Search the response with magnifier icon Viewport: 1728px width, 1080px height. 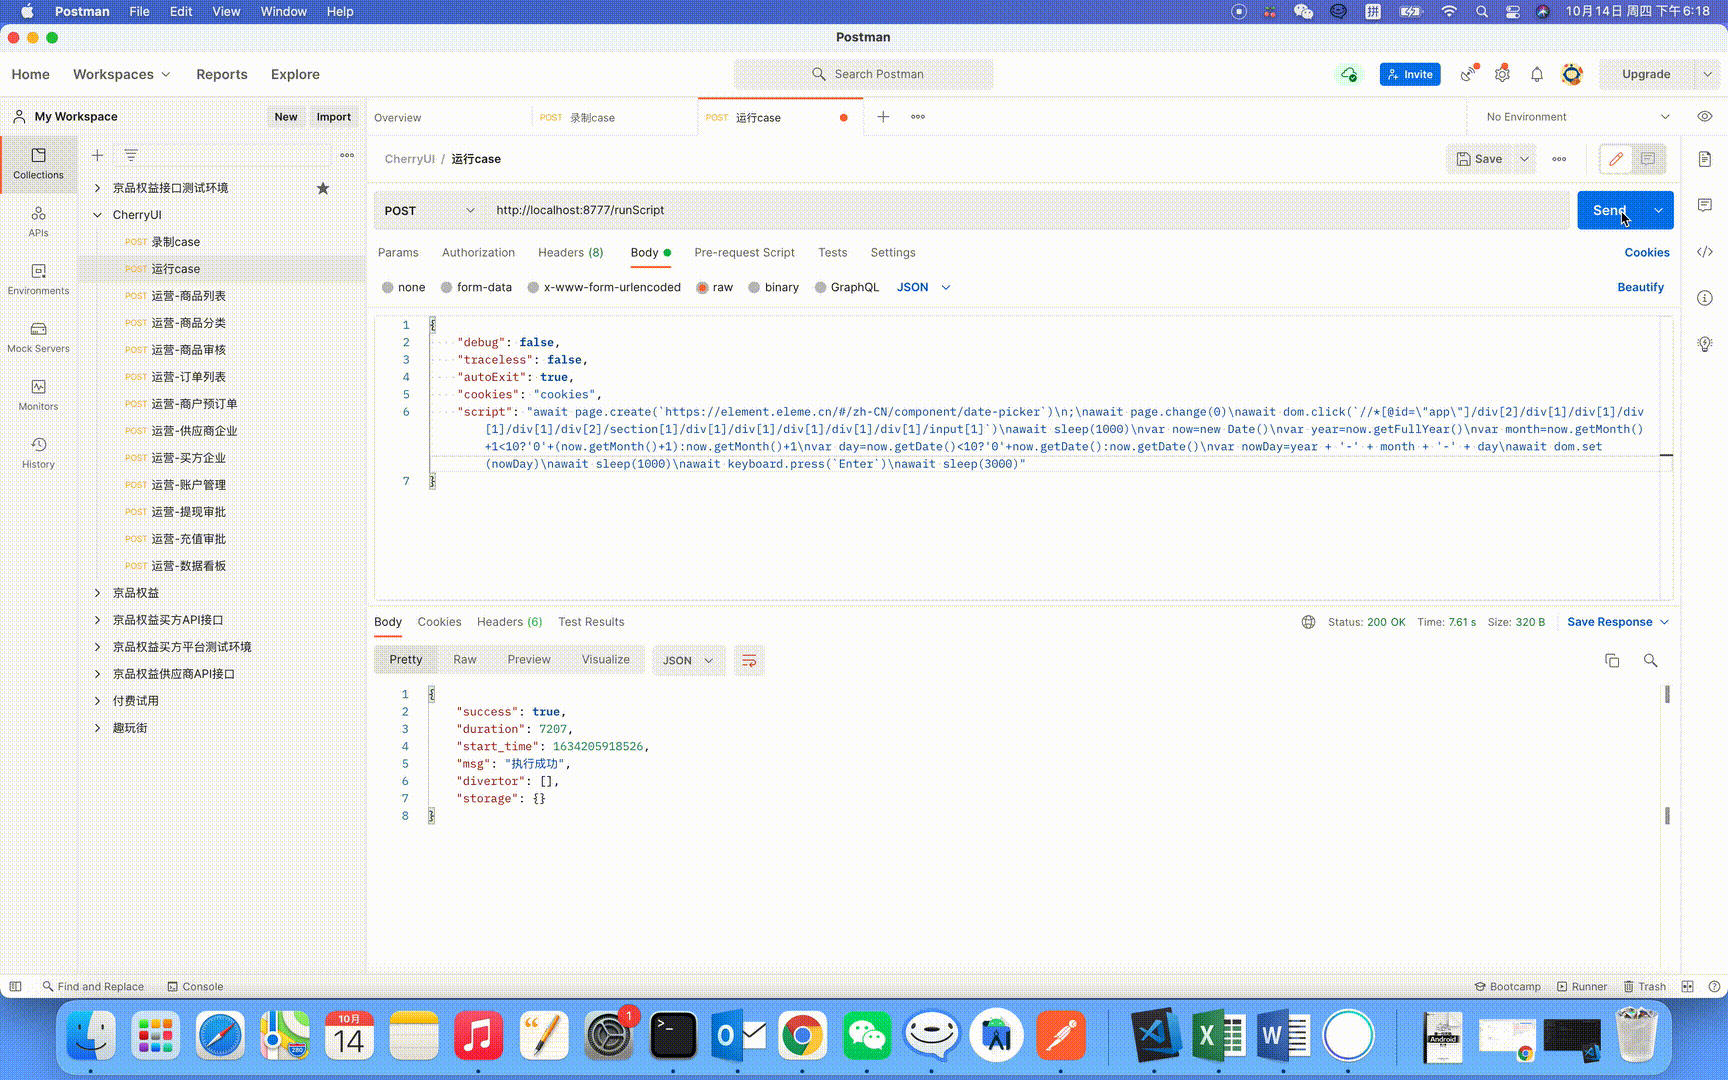coord(1650,660)
